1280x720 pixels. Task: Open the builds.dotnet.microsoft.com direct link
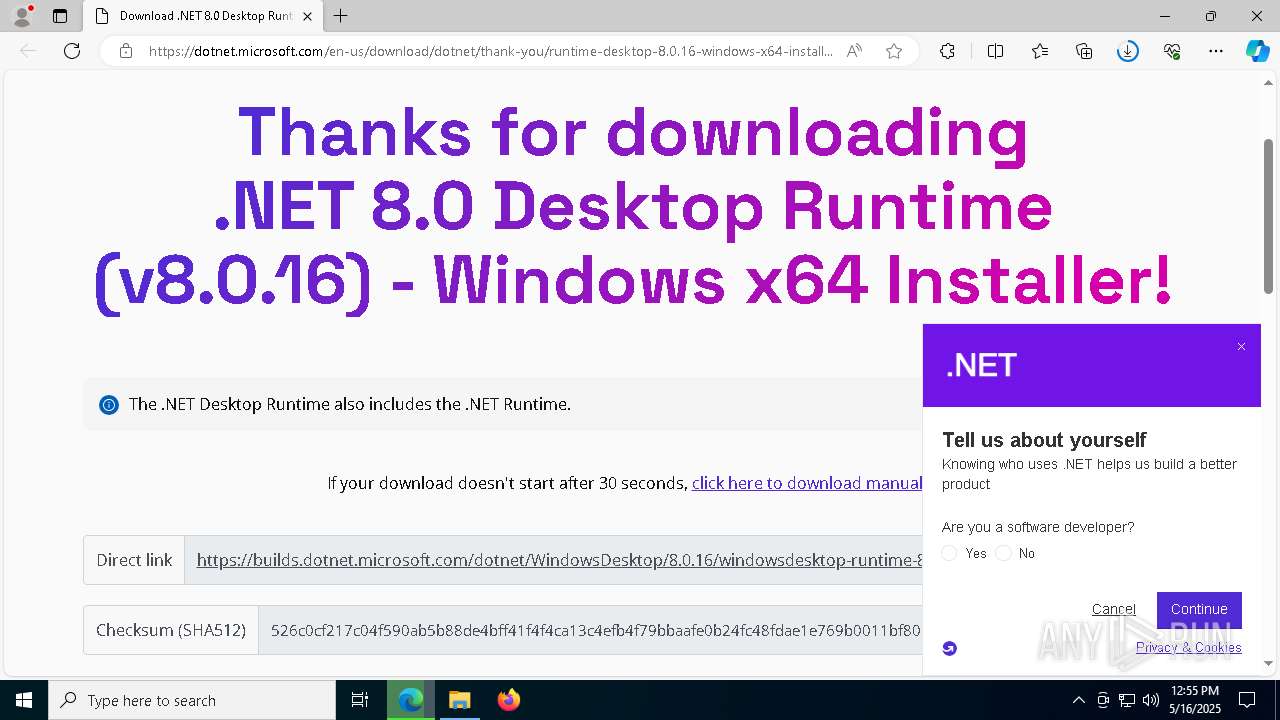pyautogui.click(x=559, y=560)
